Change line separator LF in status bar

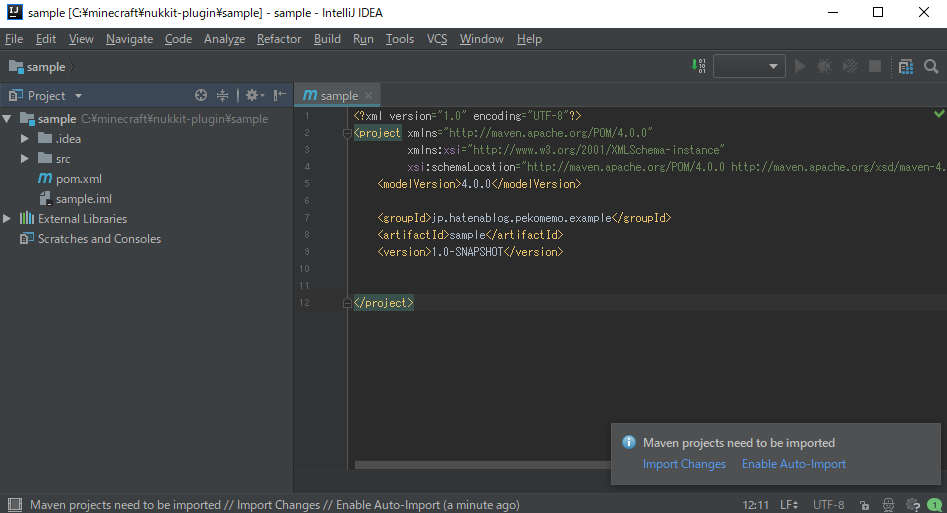click(x=789, y=505)
